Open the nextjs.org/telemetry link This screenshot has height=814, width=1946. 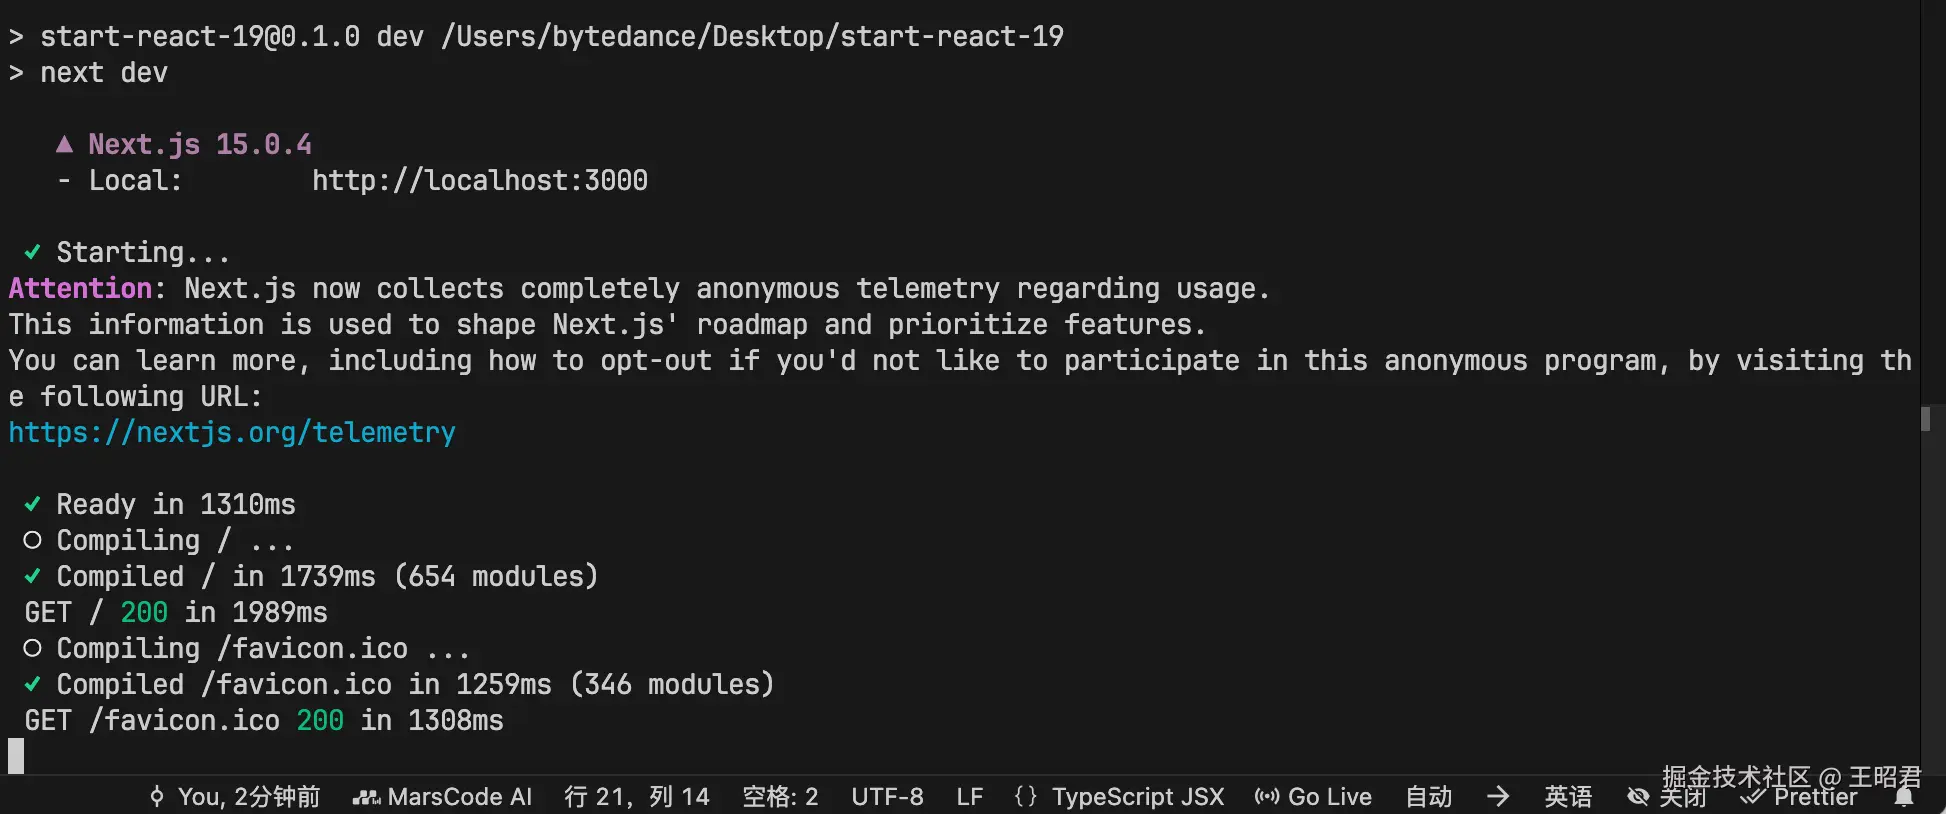pyautogui.click(x=232, y=432)
